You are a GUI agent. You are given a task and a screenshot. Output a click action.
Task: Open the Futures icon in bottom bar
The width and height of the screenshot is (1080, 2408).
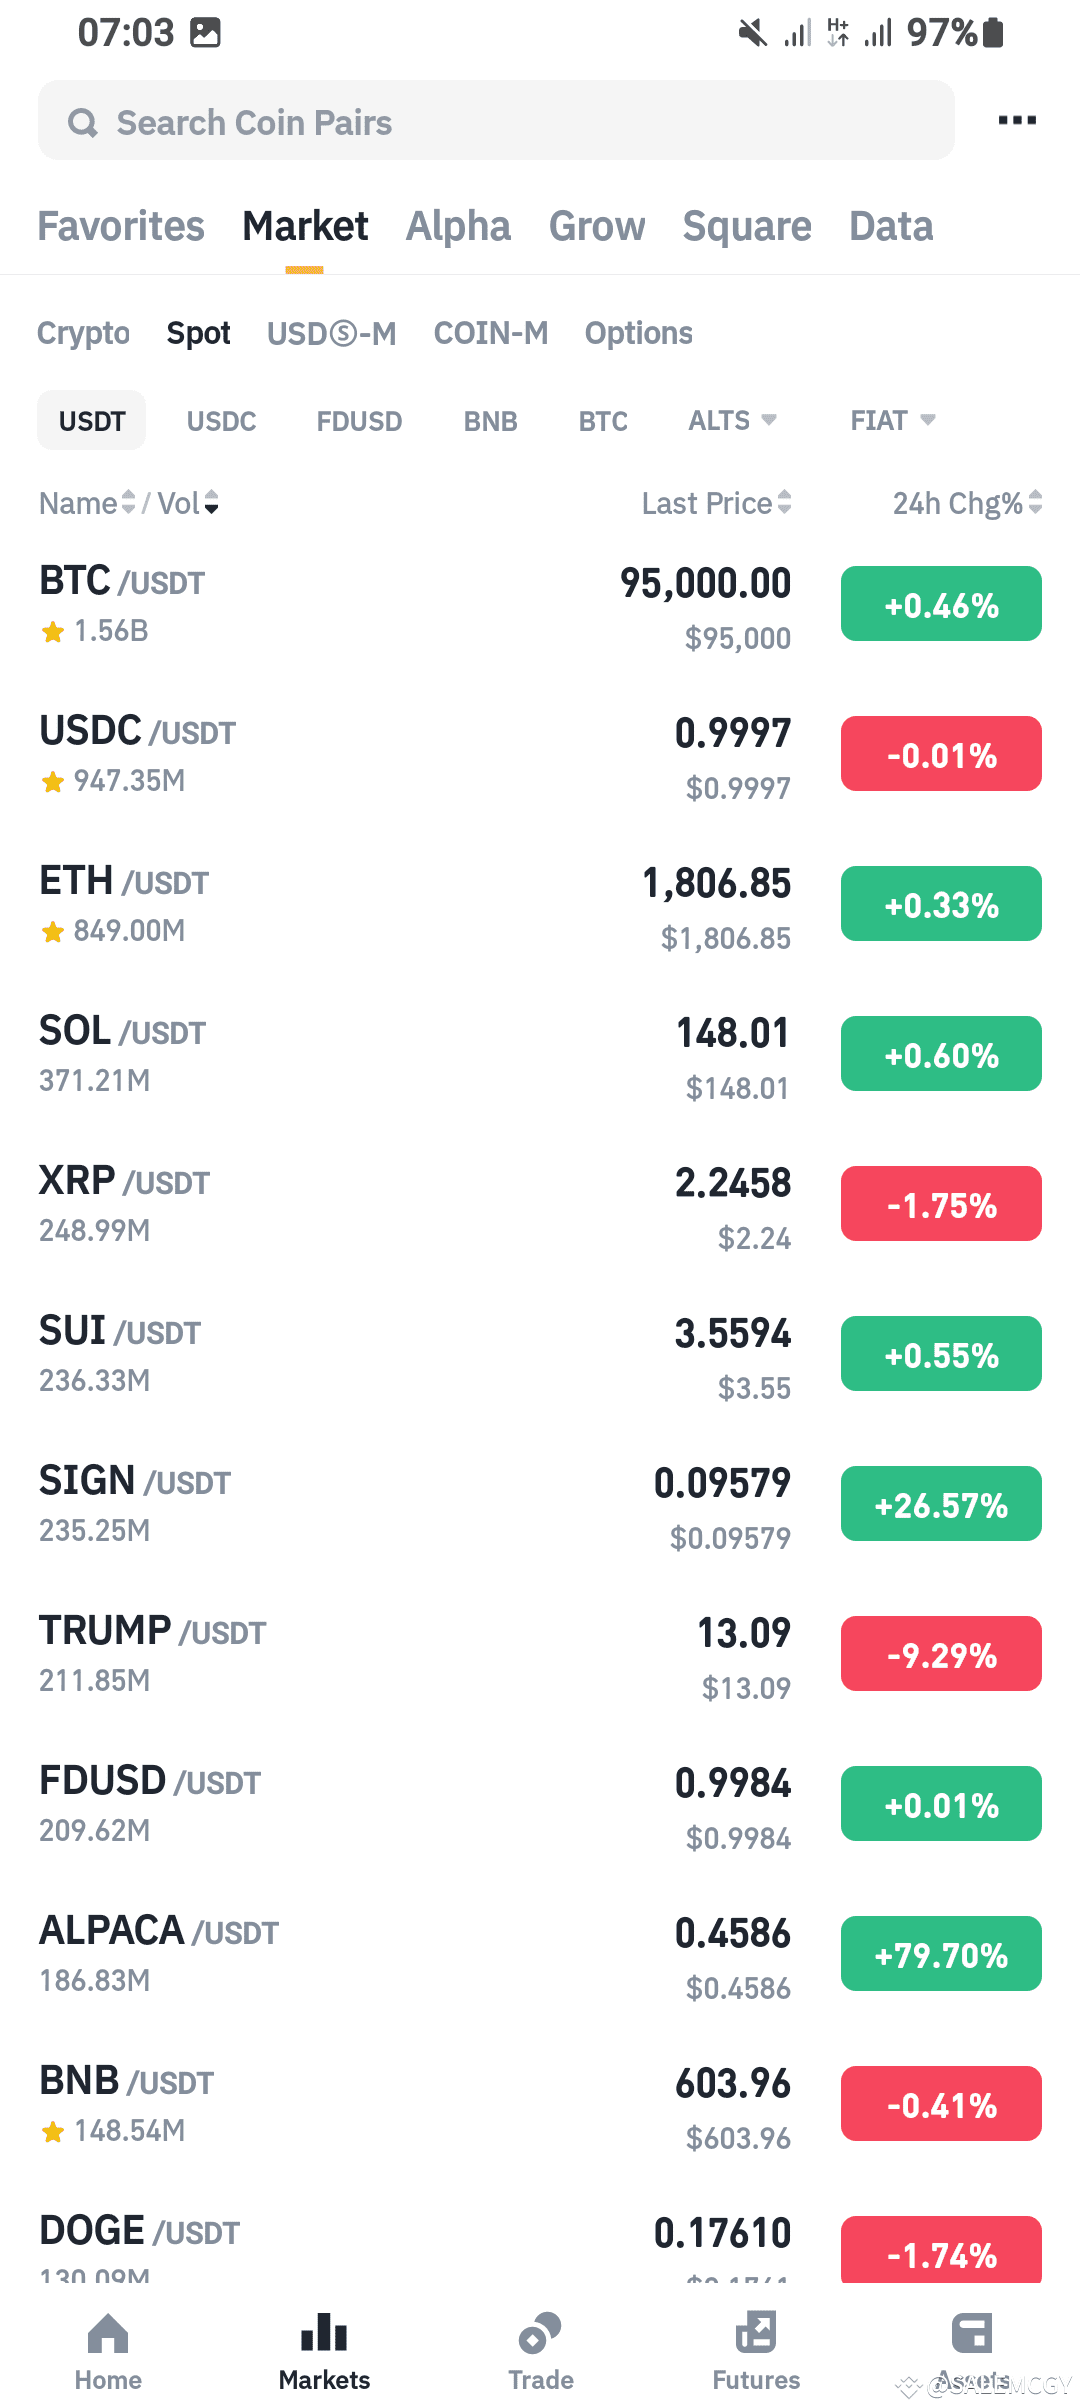[x=756, y=2332]
